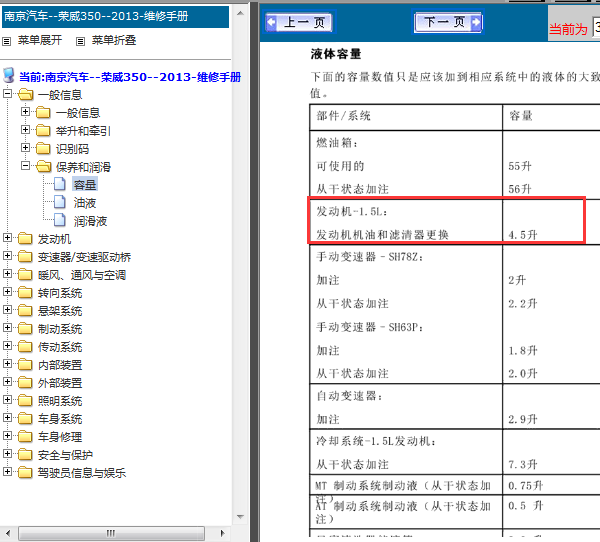Select the 安全与保护 tree label
This screenshot has width=600, height=542.
tap(65, 455)
